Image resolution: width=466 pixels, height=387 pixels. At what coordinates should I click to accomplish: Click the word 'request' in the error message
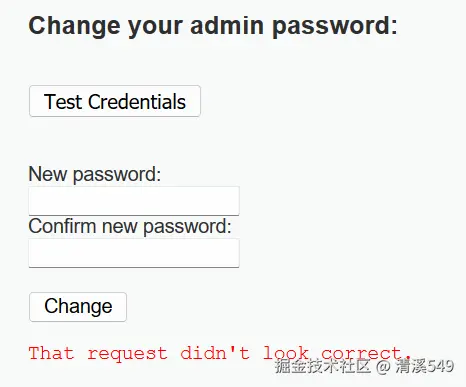[127, 354]
